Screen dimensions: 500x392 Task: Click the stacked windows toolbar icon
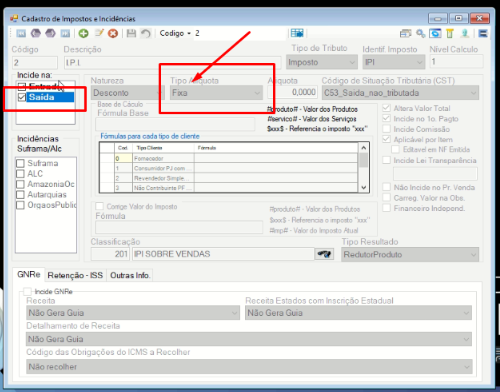(x=405, y=33)
